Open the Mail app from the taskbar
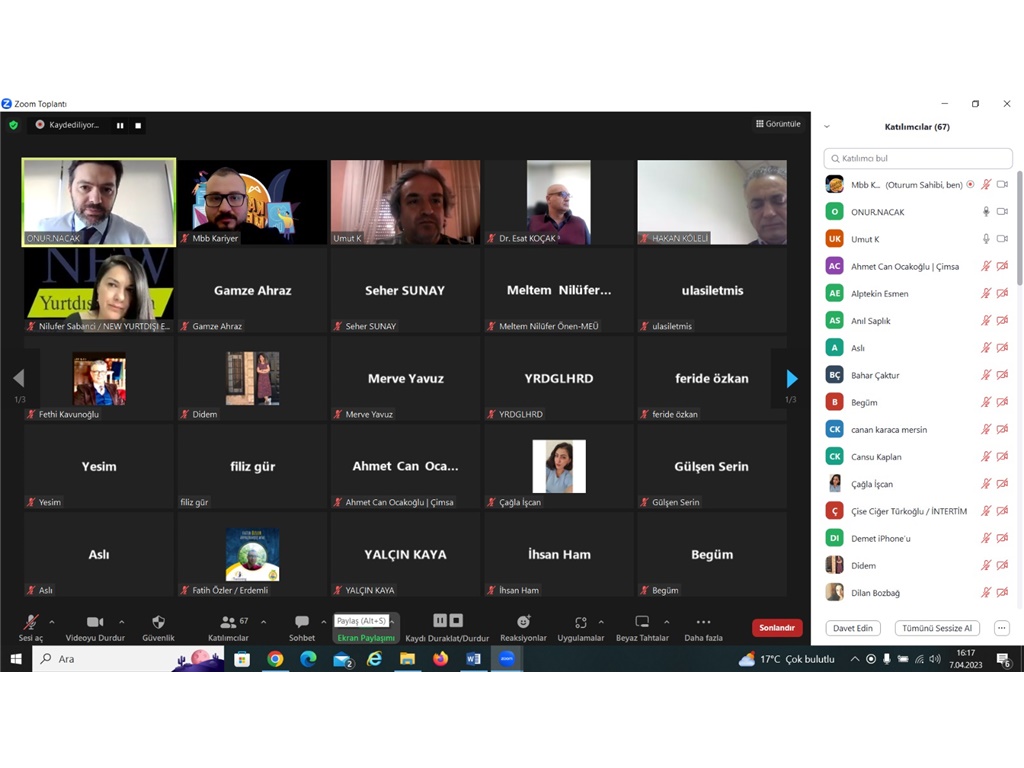1024x768 pixels. pos(342,660)
